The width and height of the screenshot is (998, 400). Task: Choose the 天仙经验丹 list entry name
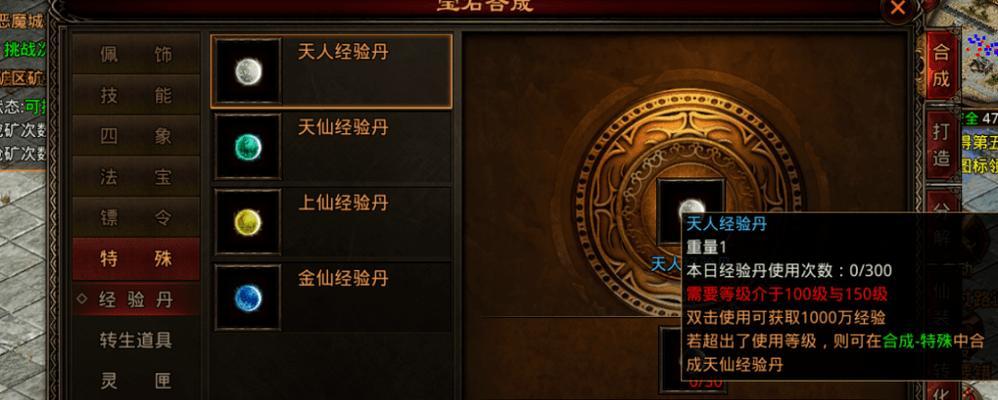point(343,127)
